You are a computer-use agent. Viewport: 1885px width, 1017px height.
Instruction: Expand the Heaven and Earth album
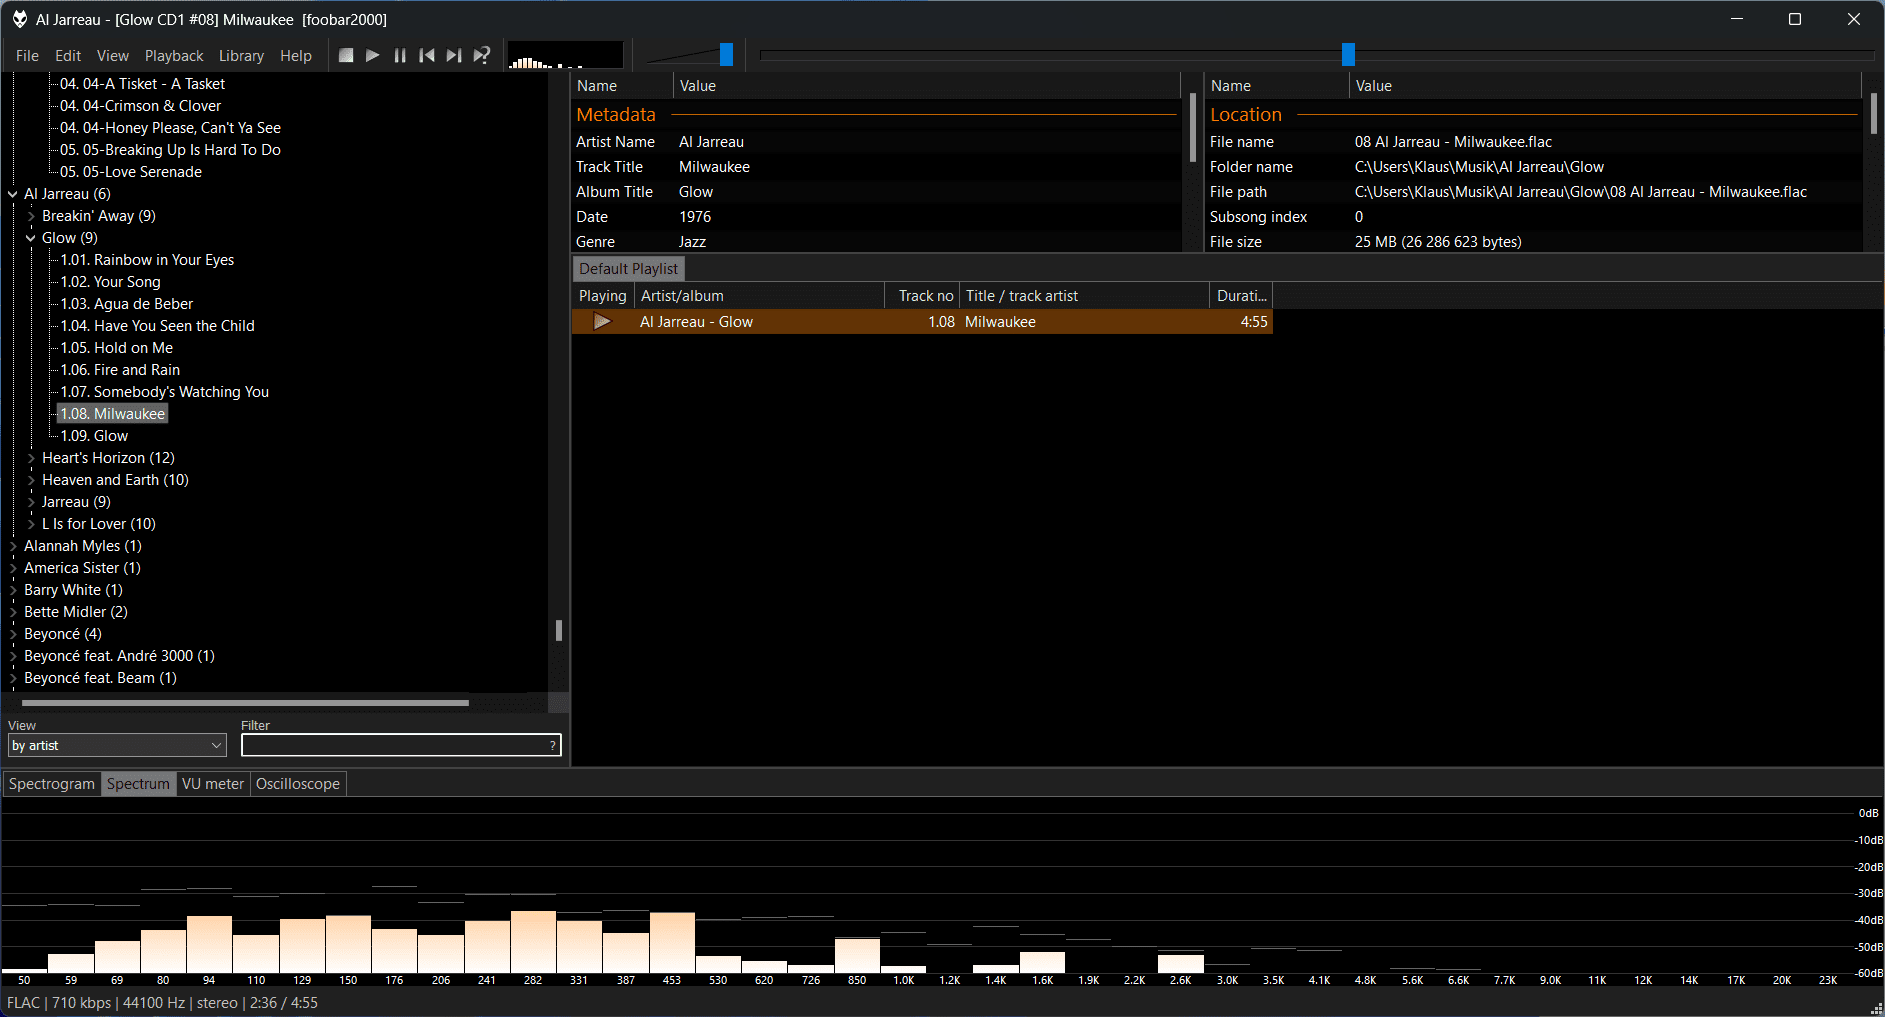[x=31, y=480]
